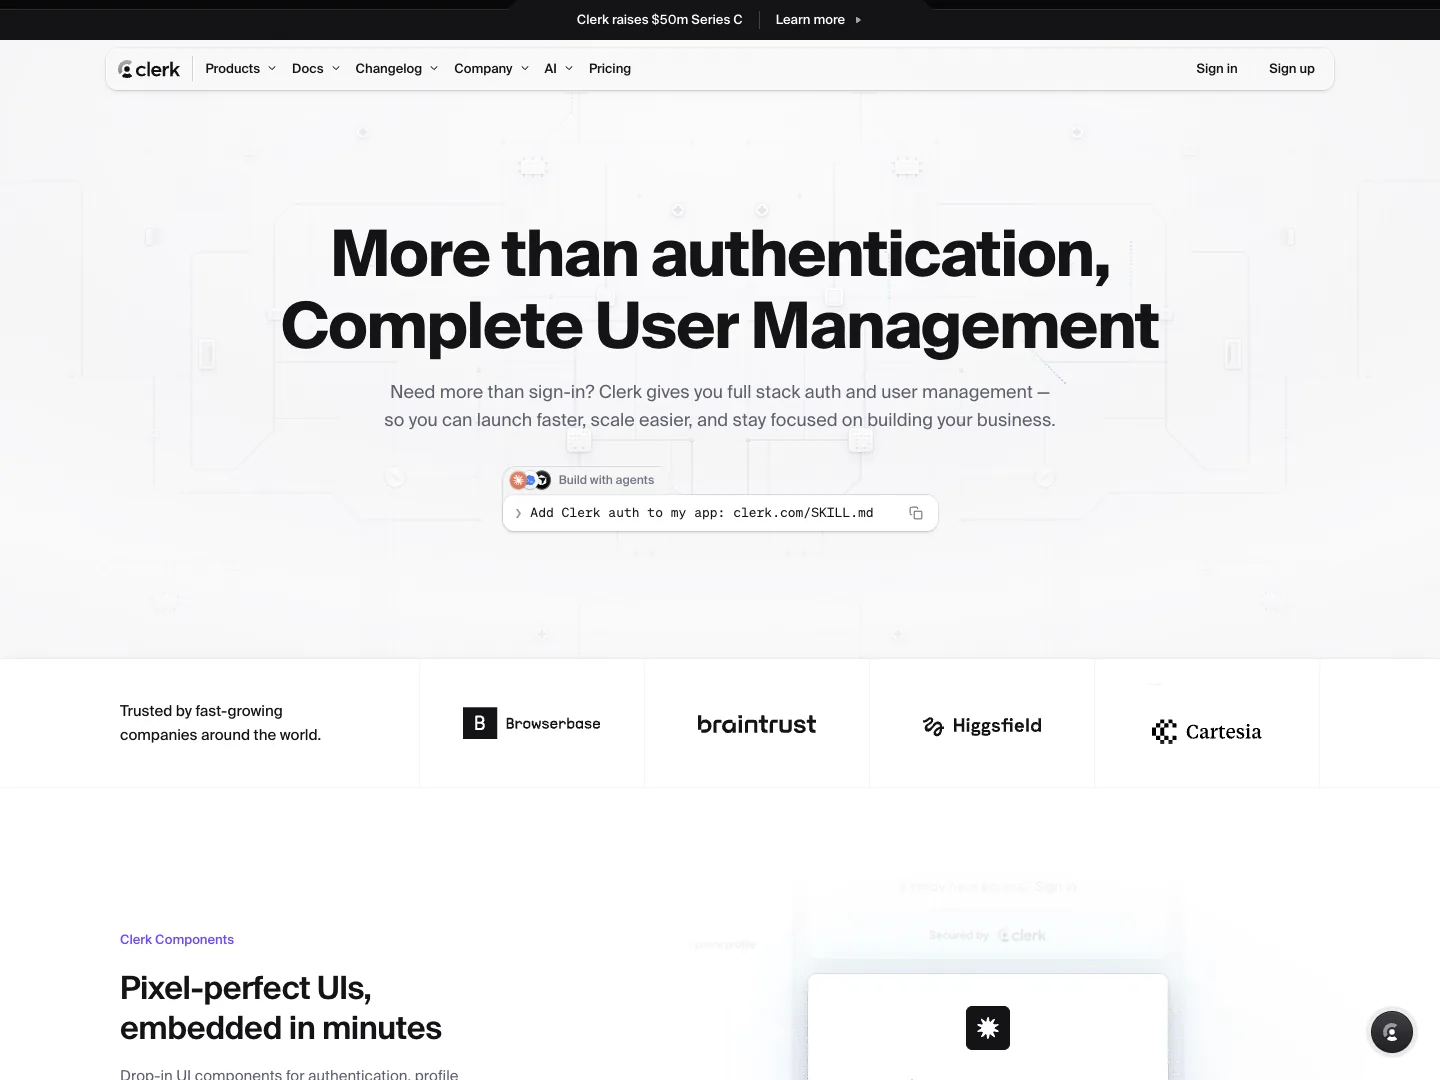Expand the AI dropdown
Image resolution: width=1440 pixels, height=1080 pixels.
tap(558, 69)
